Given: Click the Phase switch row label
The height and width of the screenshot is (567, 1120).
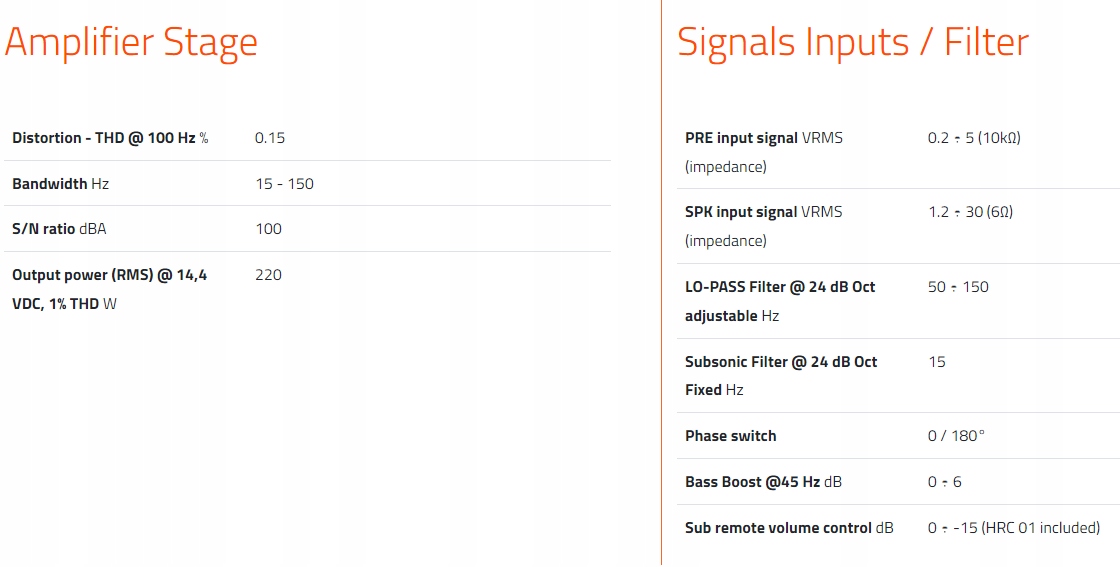Looking at the screenshot, I should 731,436.
